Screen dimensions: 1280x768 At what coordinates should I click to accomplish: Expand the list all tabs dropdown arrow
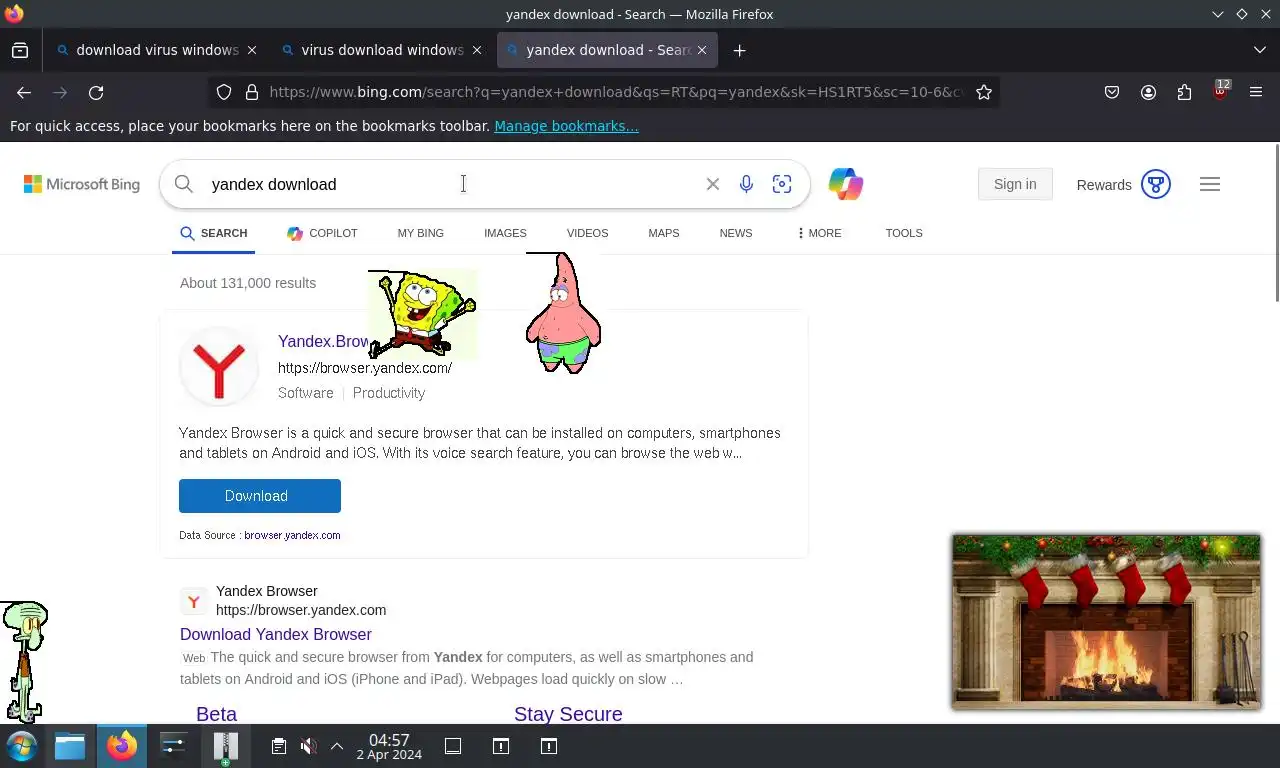(x=1259, y=50)
